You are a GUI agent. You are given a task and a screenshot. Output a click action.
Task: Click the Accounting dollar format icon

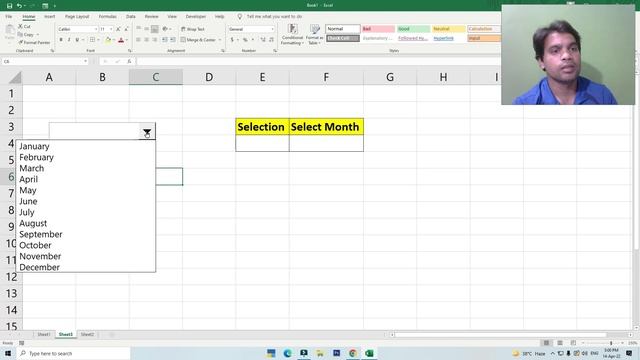click(x=232, y=40)
